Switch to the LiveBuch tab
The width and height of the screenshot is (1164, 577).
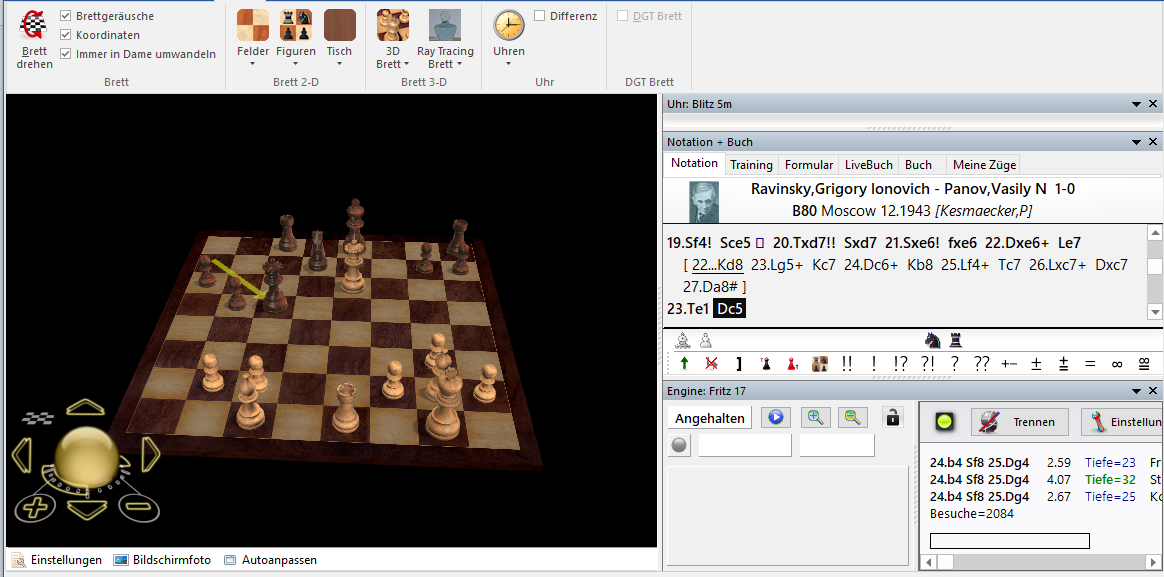click(868, 165)
